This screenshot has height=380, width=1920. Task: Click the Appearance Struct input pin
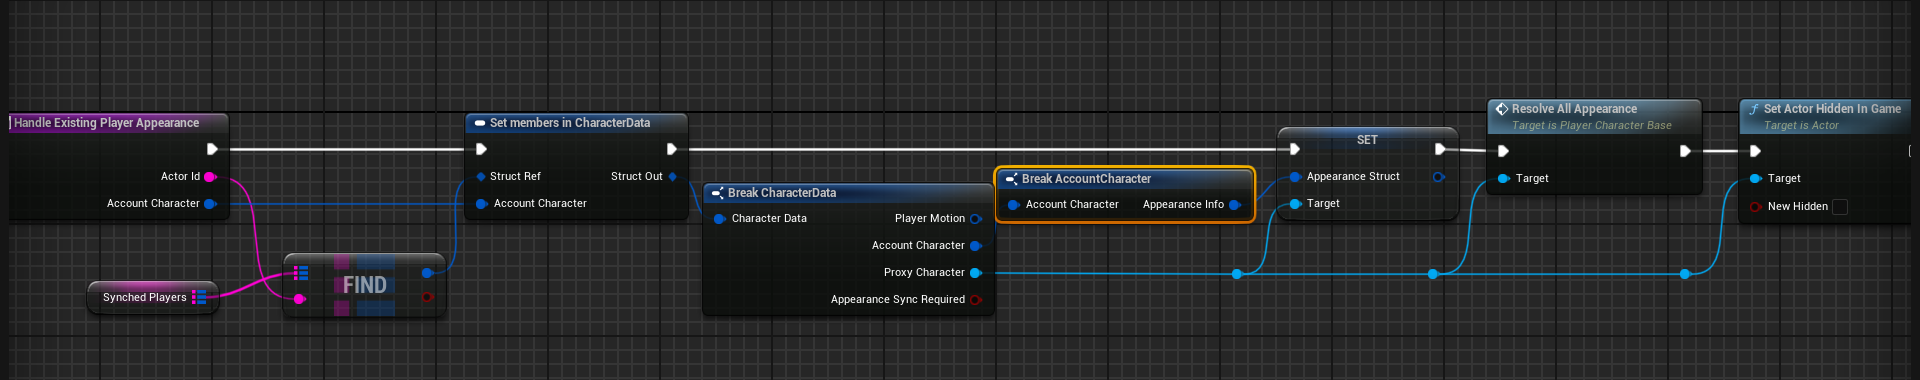pyautogui.click(x=1296, y=176)
